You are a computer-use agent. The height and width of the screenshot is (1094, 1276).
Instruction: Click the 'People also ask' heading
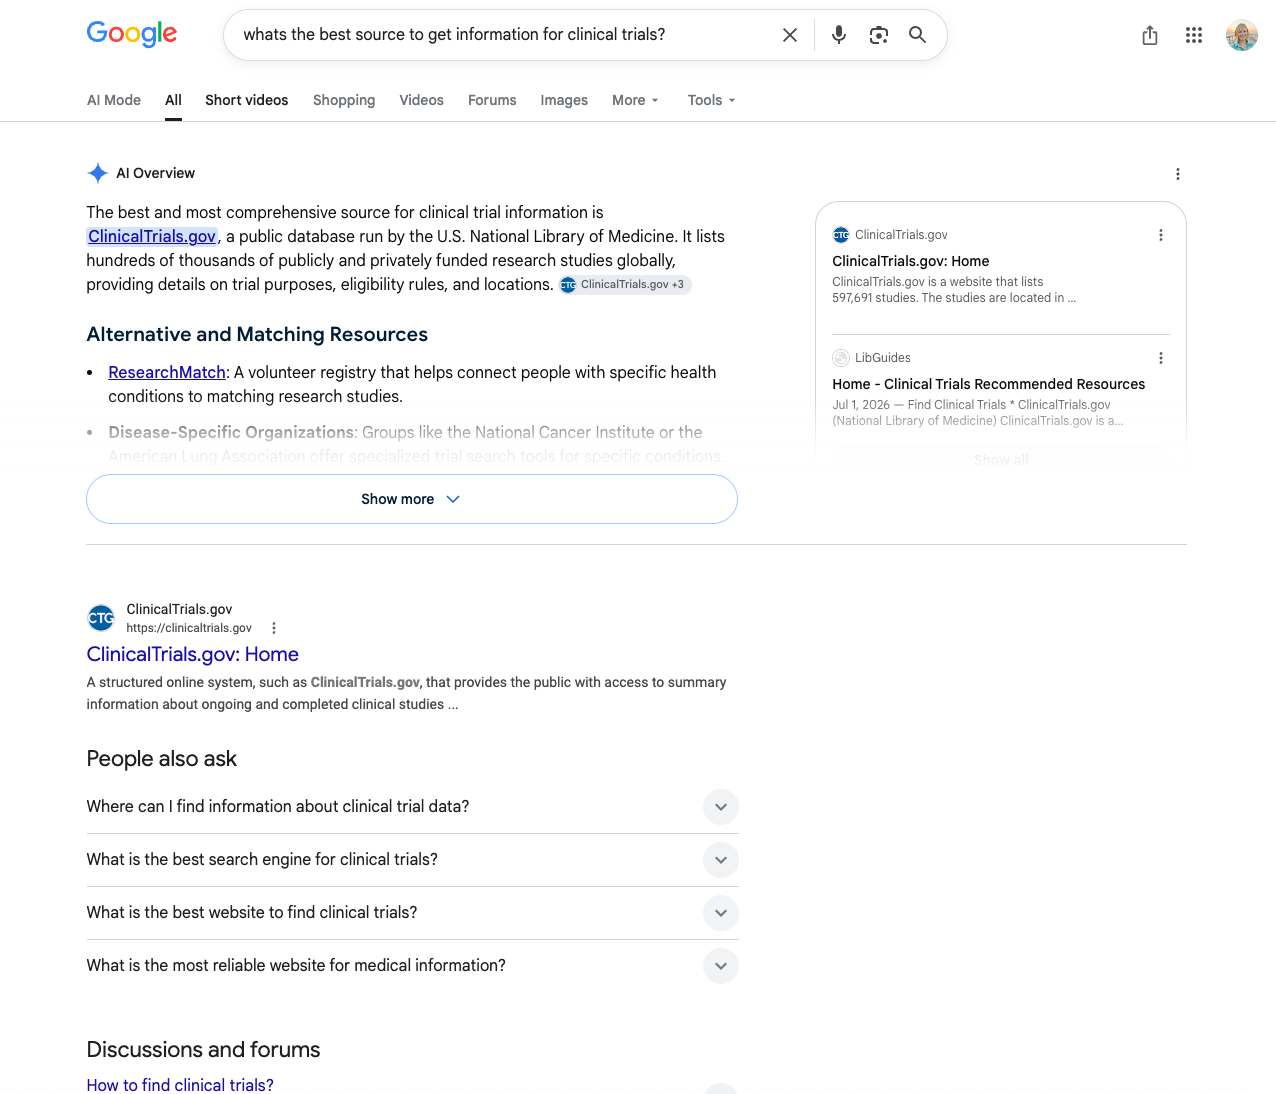pyautogui.click(x=162, y=759)
